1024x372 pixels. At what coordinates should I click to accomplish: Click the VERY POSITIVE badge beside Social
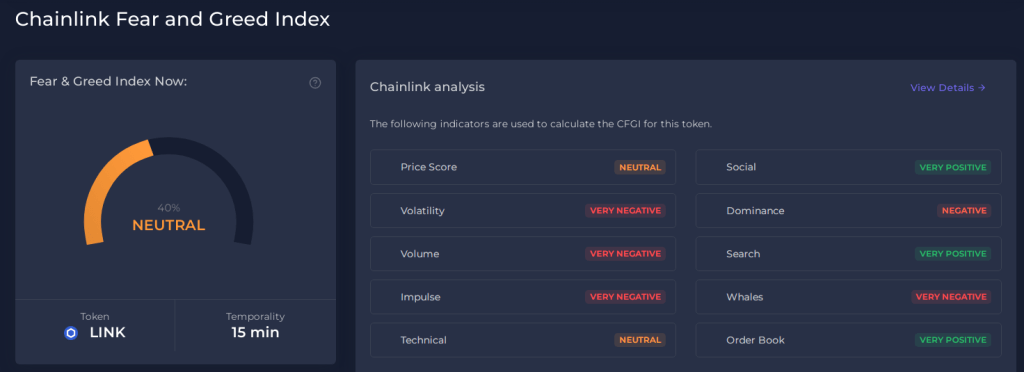(x=953, y=167)
